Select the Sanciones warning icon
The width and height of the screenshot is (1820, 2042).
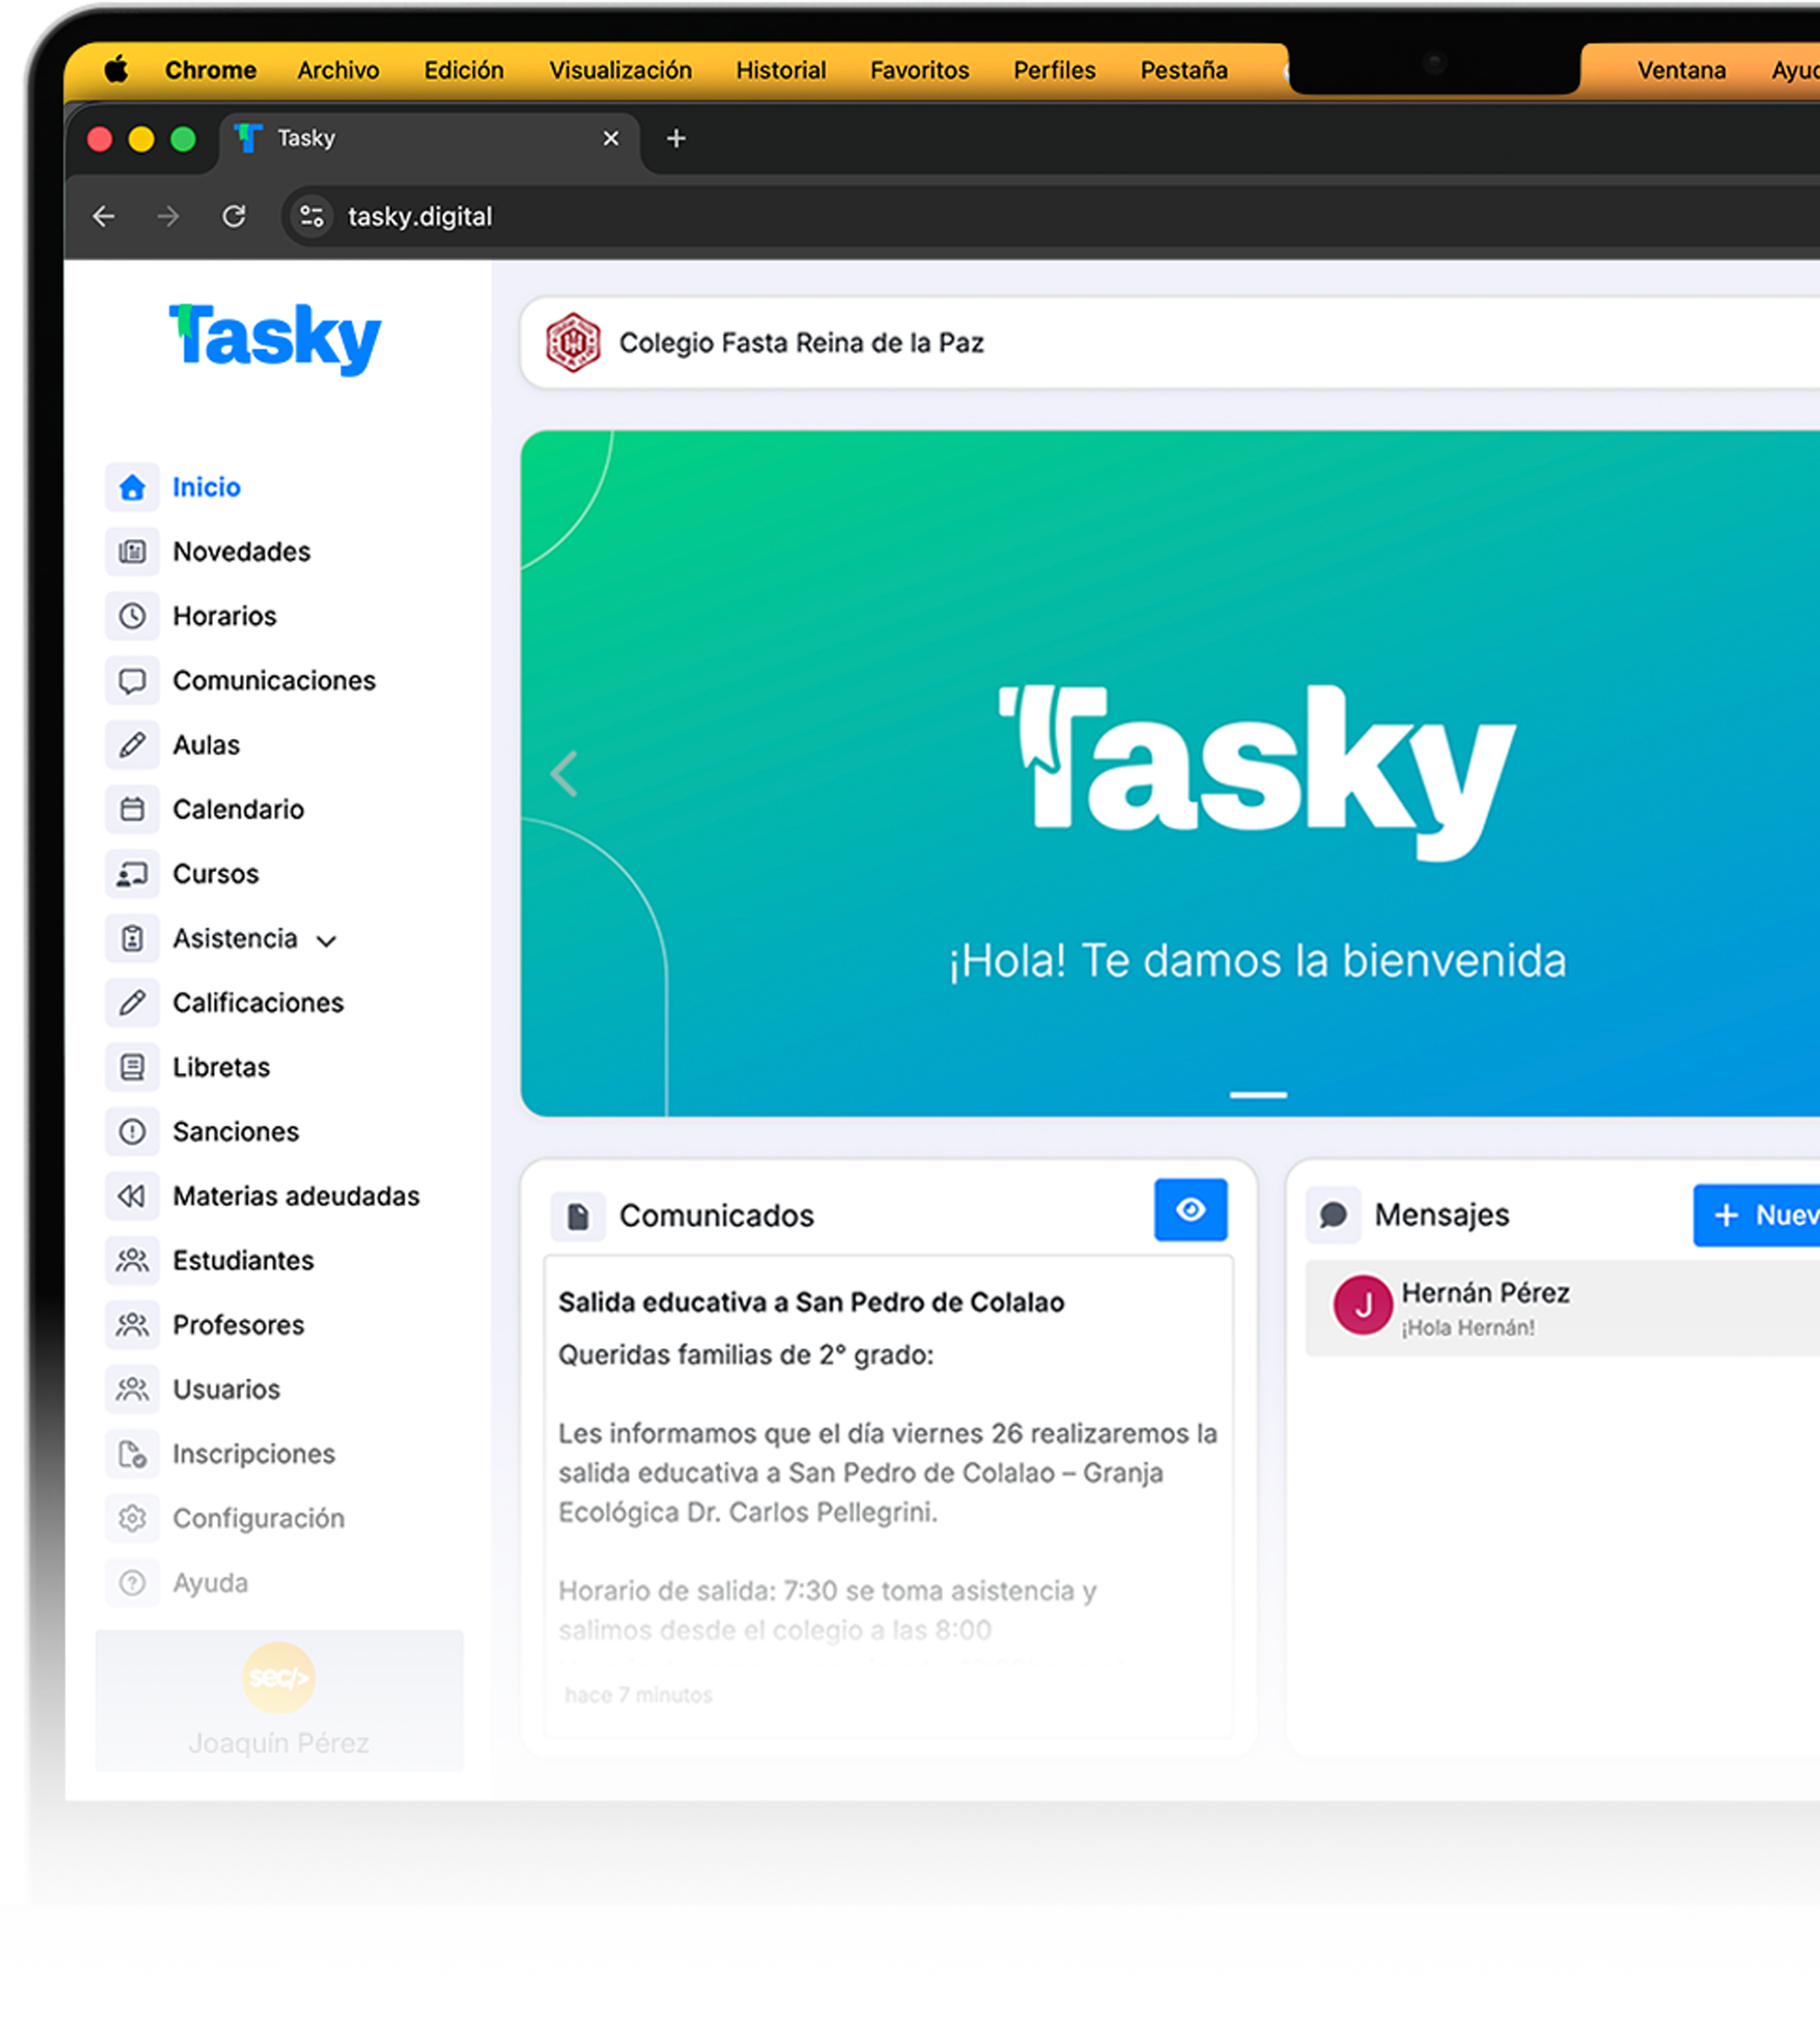point(133,1131)
